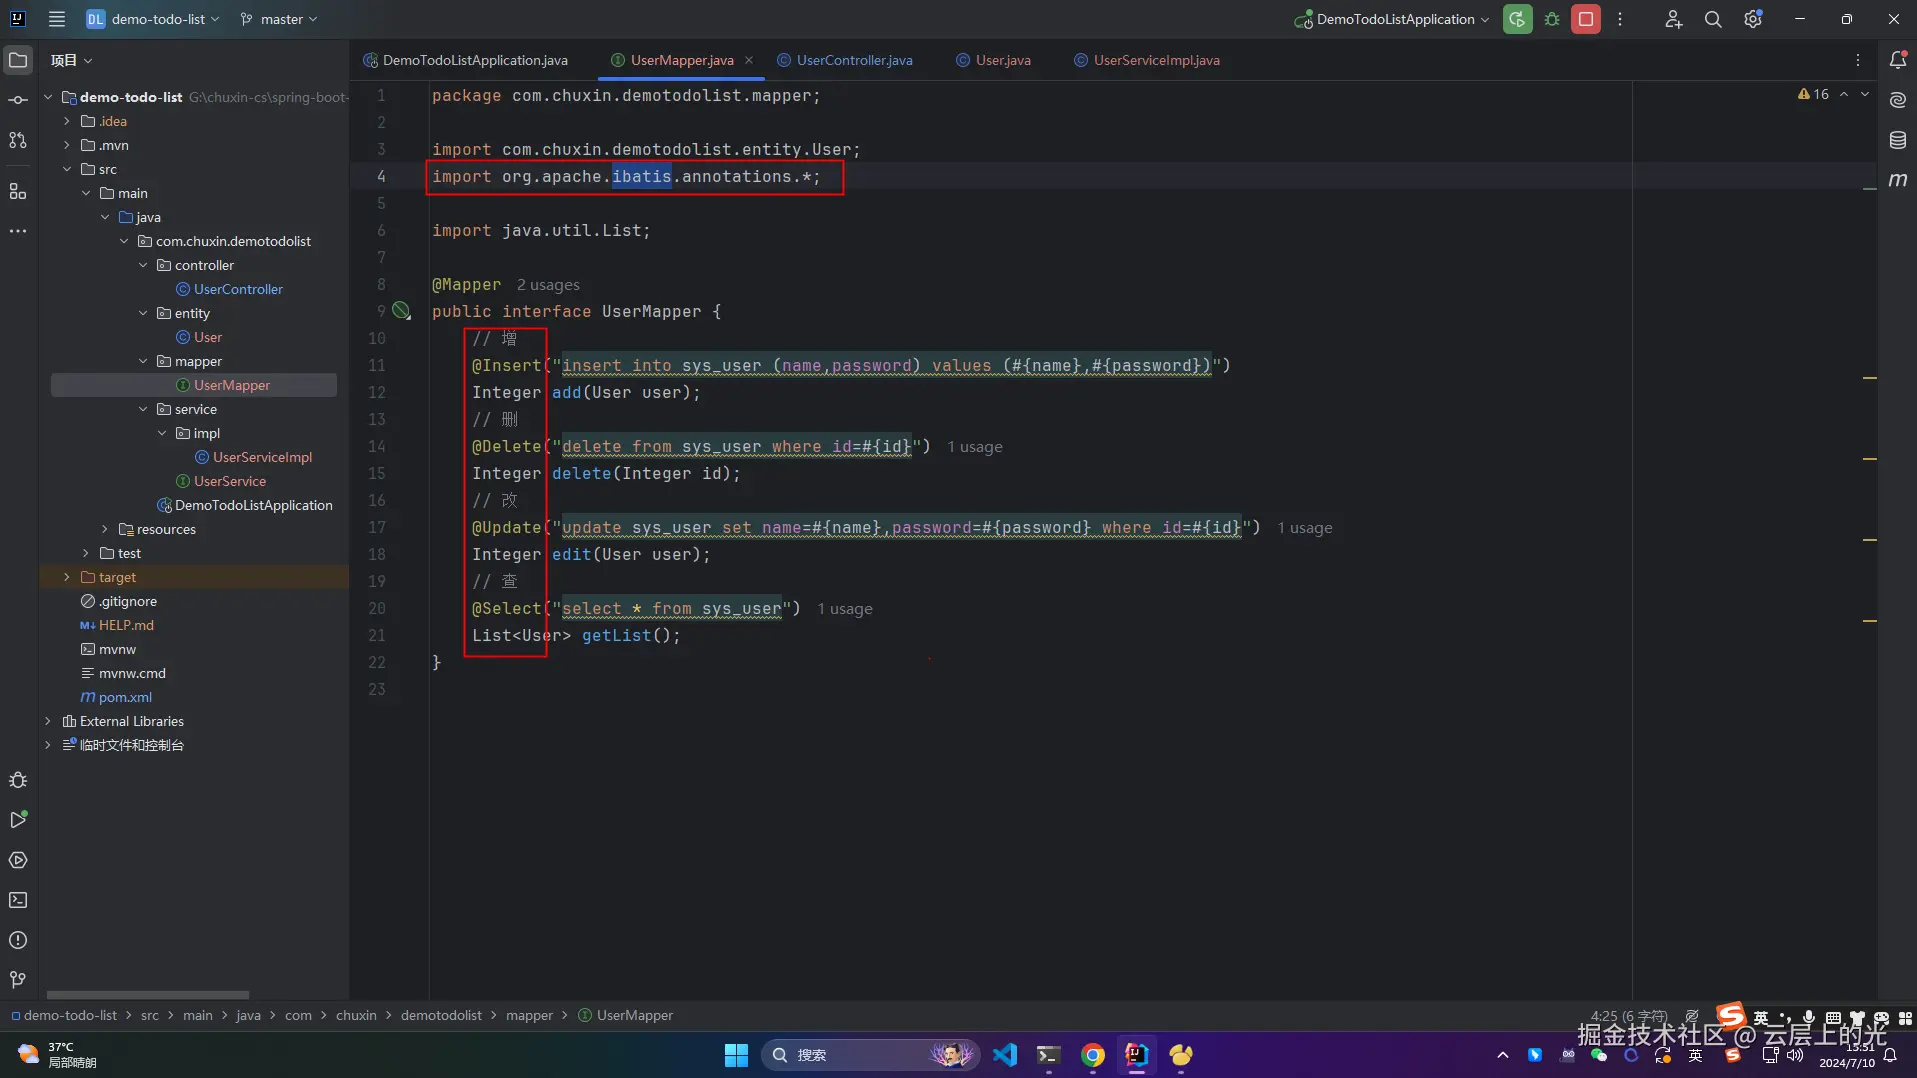Open the Maven tool window icon
The width and height of the screenshot is (1917, 1078).
click(x=1897, y=180)
